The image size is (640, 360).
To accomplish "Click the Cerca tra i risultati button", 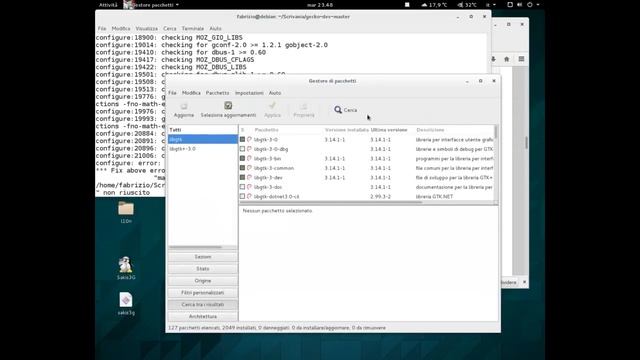I will click(203, 304).
